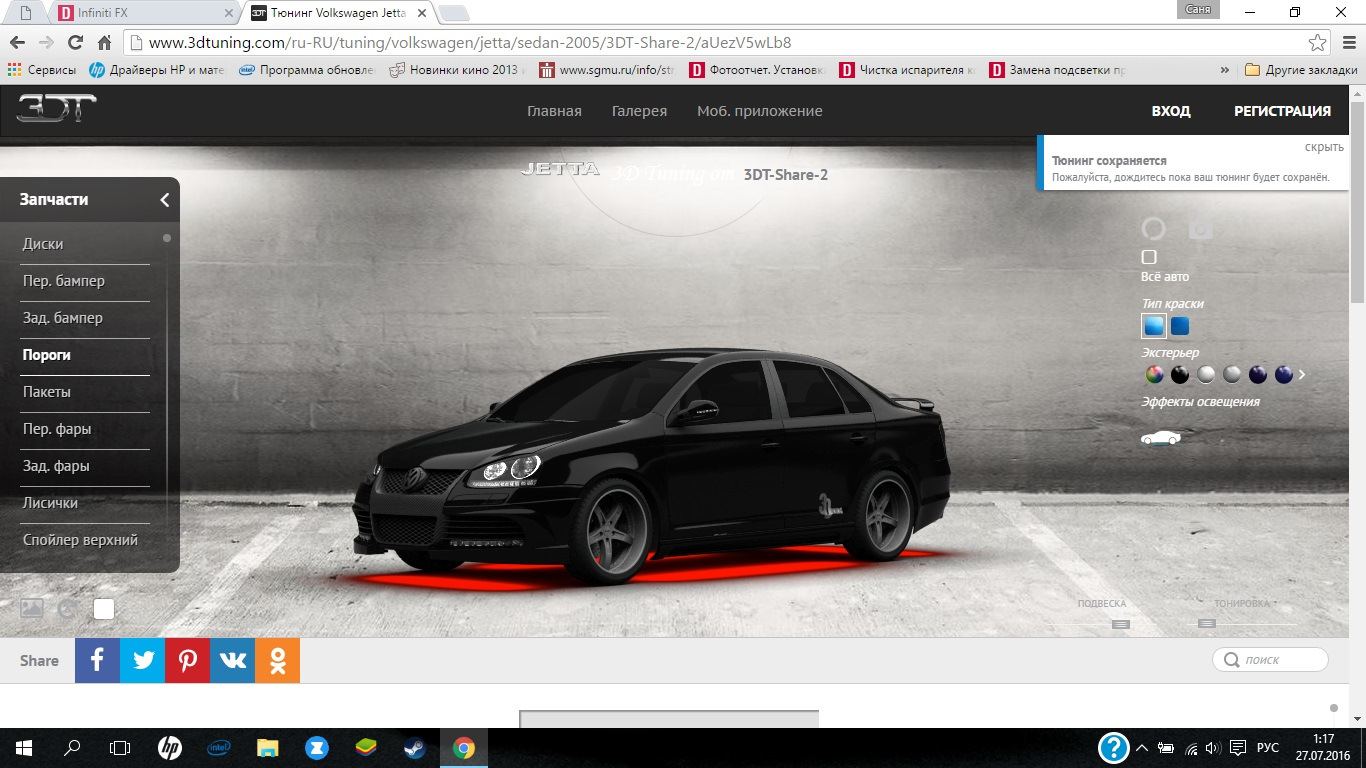Image resolution: width=1366 pixels, height=768 pixels.
Task: Click the Подвеска suspension slider handle
Action: [x=1121, y=624]
